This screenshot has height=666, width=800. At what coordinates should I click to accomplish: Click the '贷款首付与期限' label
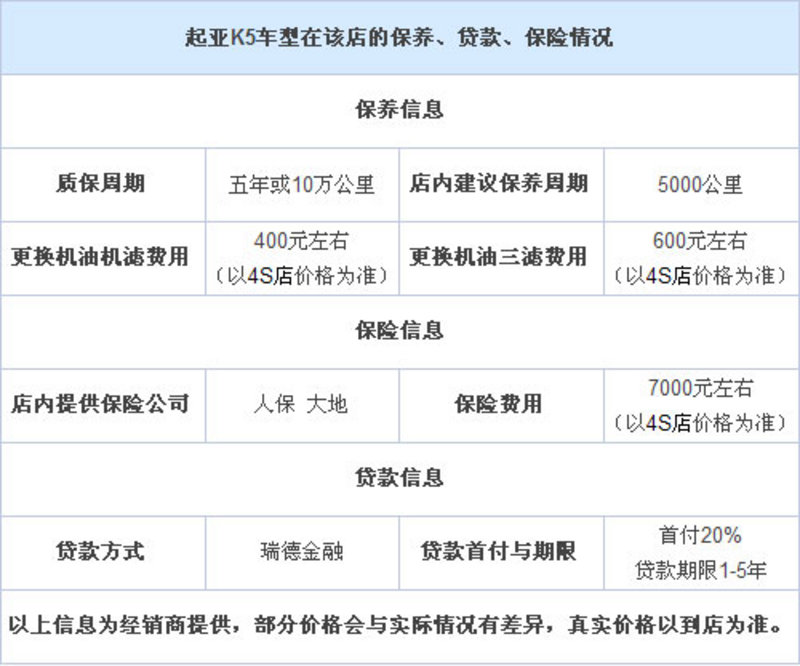point(498,551)
